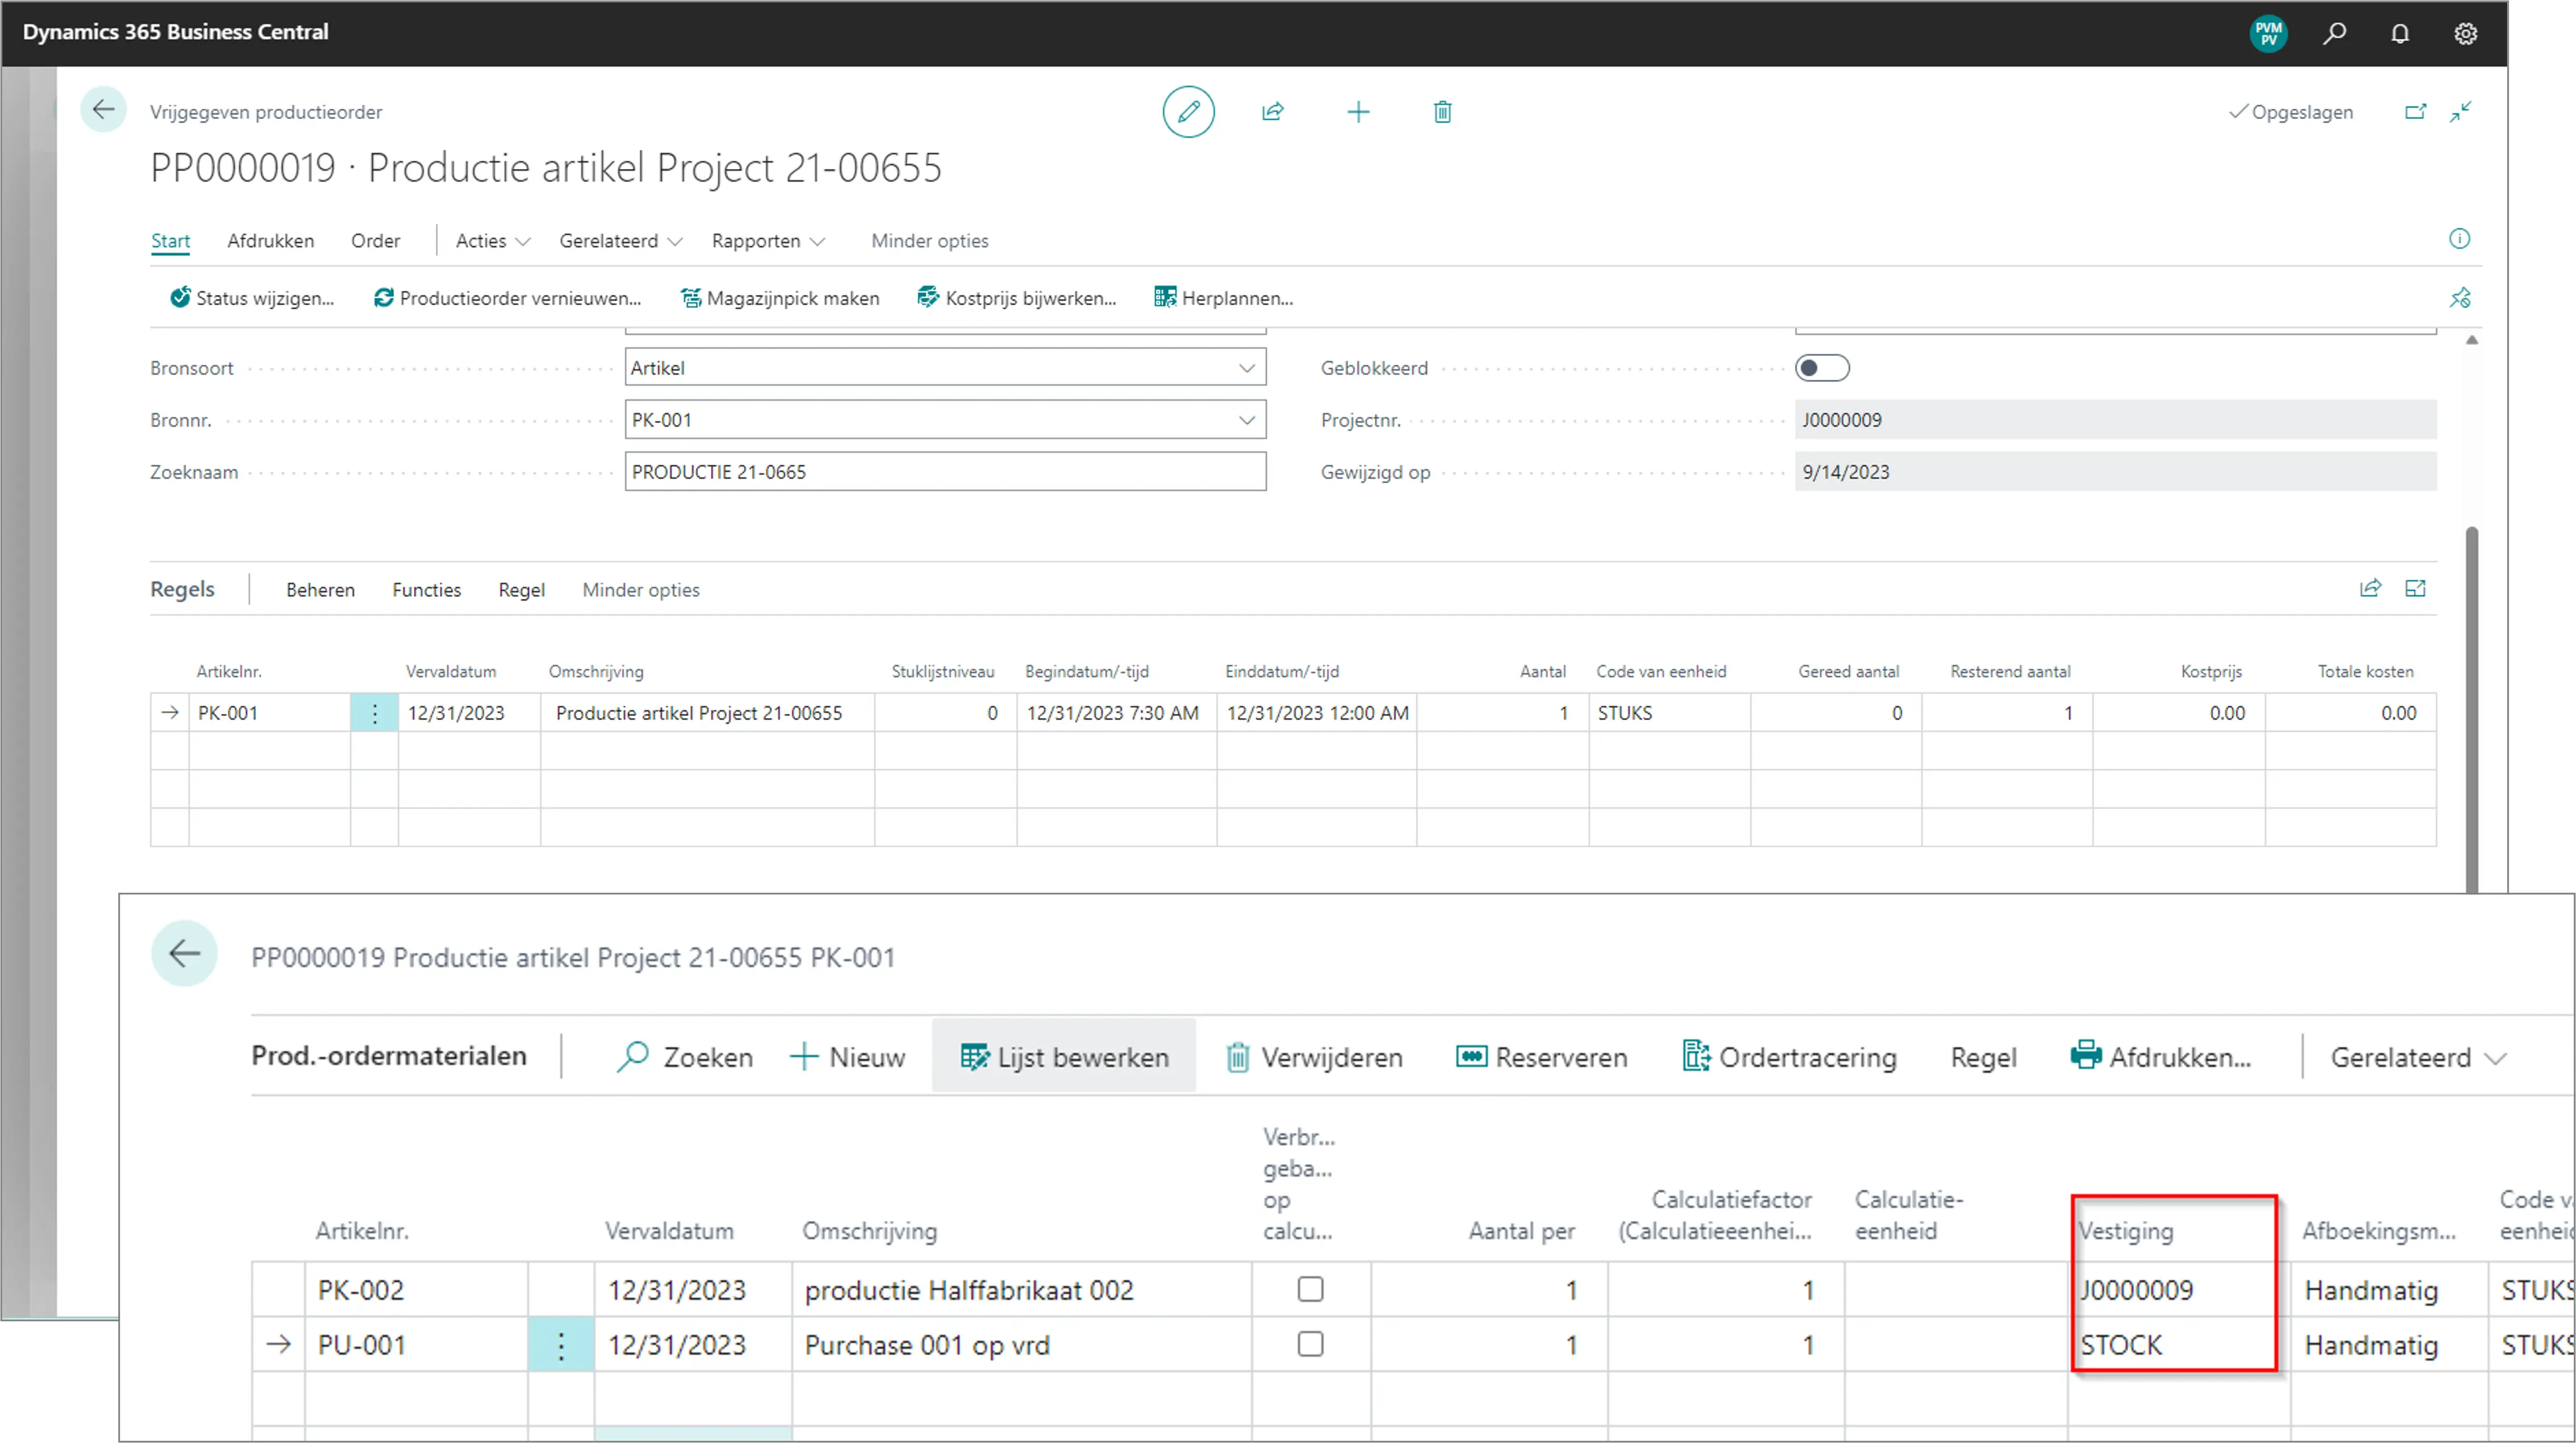The height and width of the screenshot is (1443, 2576).
Task: Click Verwijderen in materials toolbar
Action: [1314, 1057]
